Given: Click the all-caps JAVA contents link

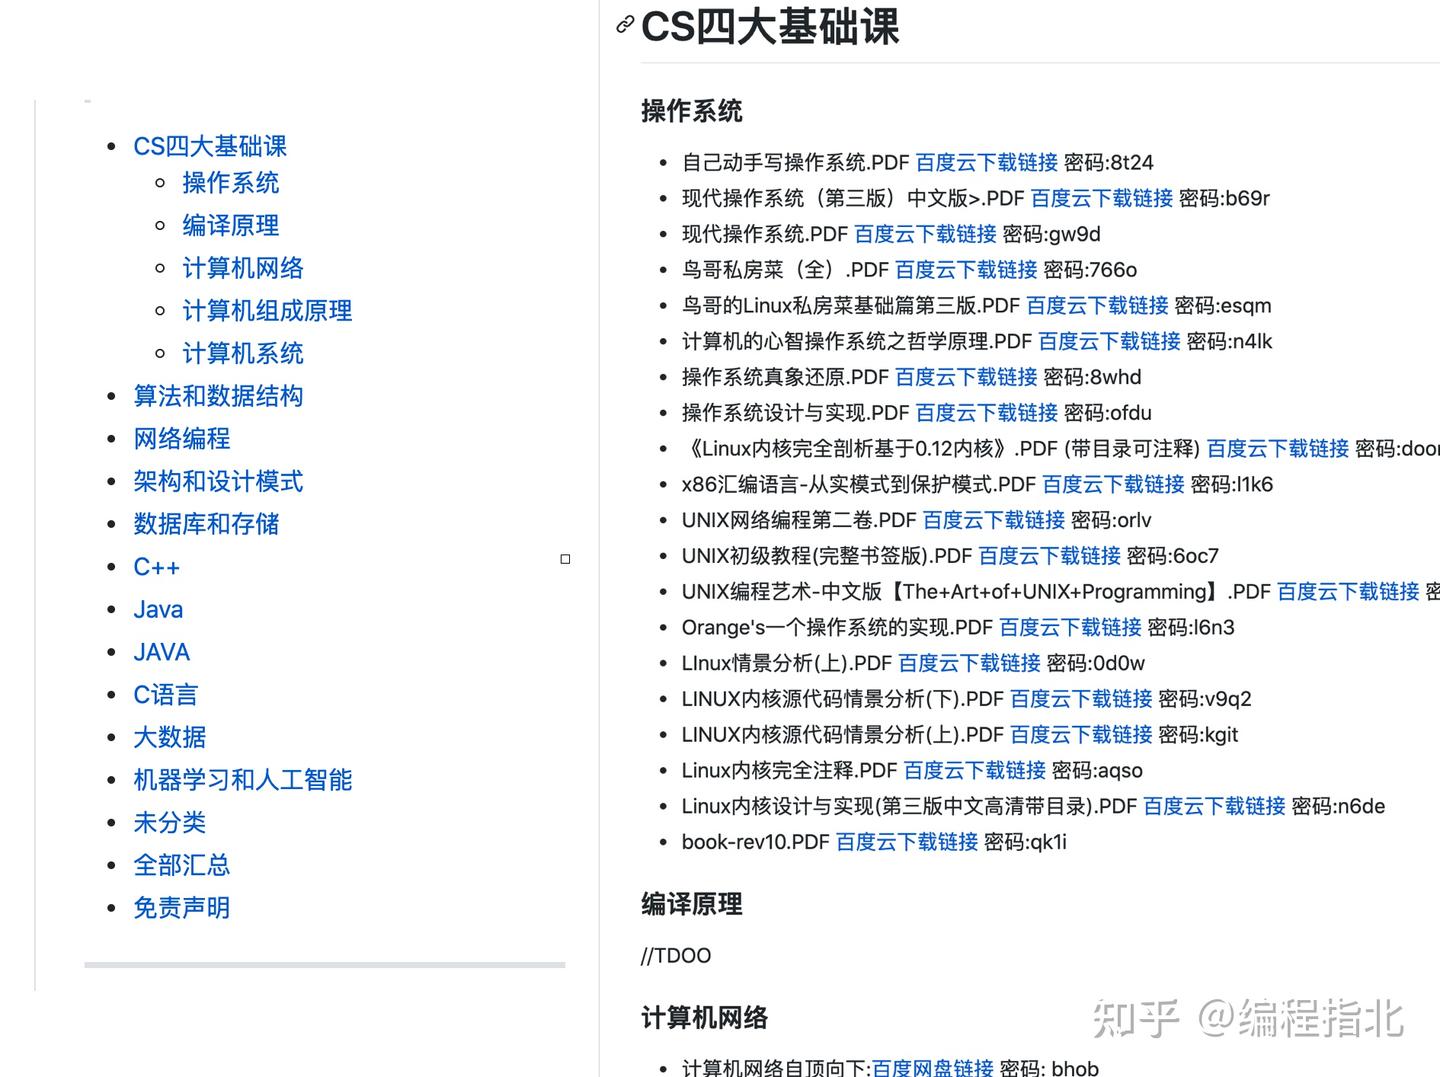Looking at the screenshot, I should 161,652.
